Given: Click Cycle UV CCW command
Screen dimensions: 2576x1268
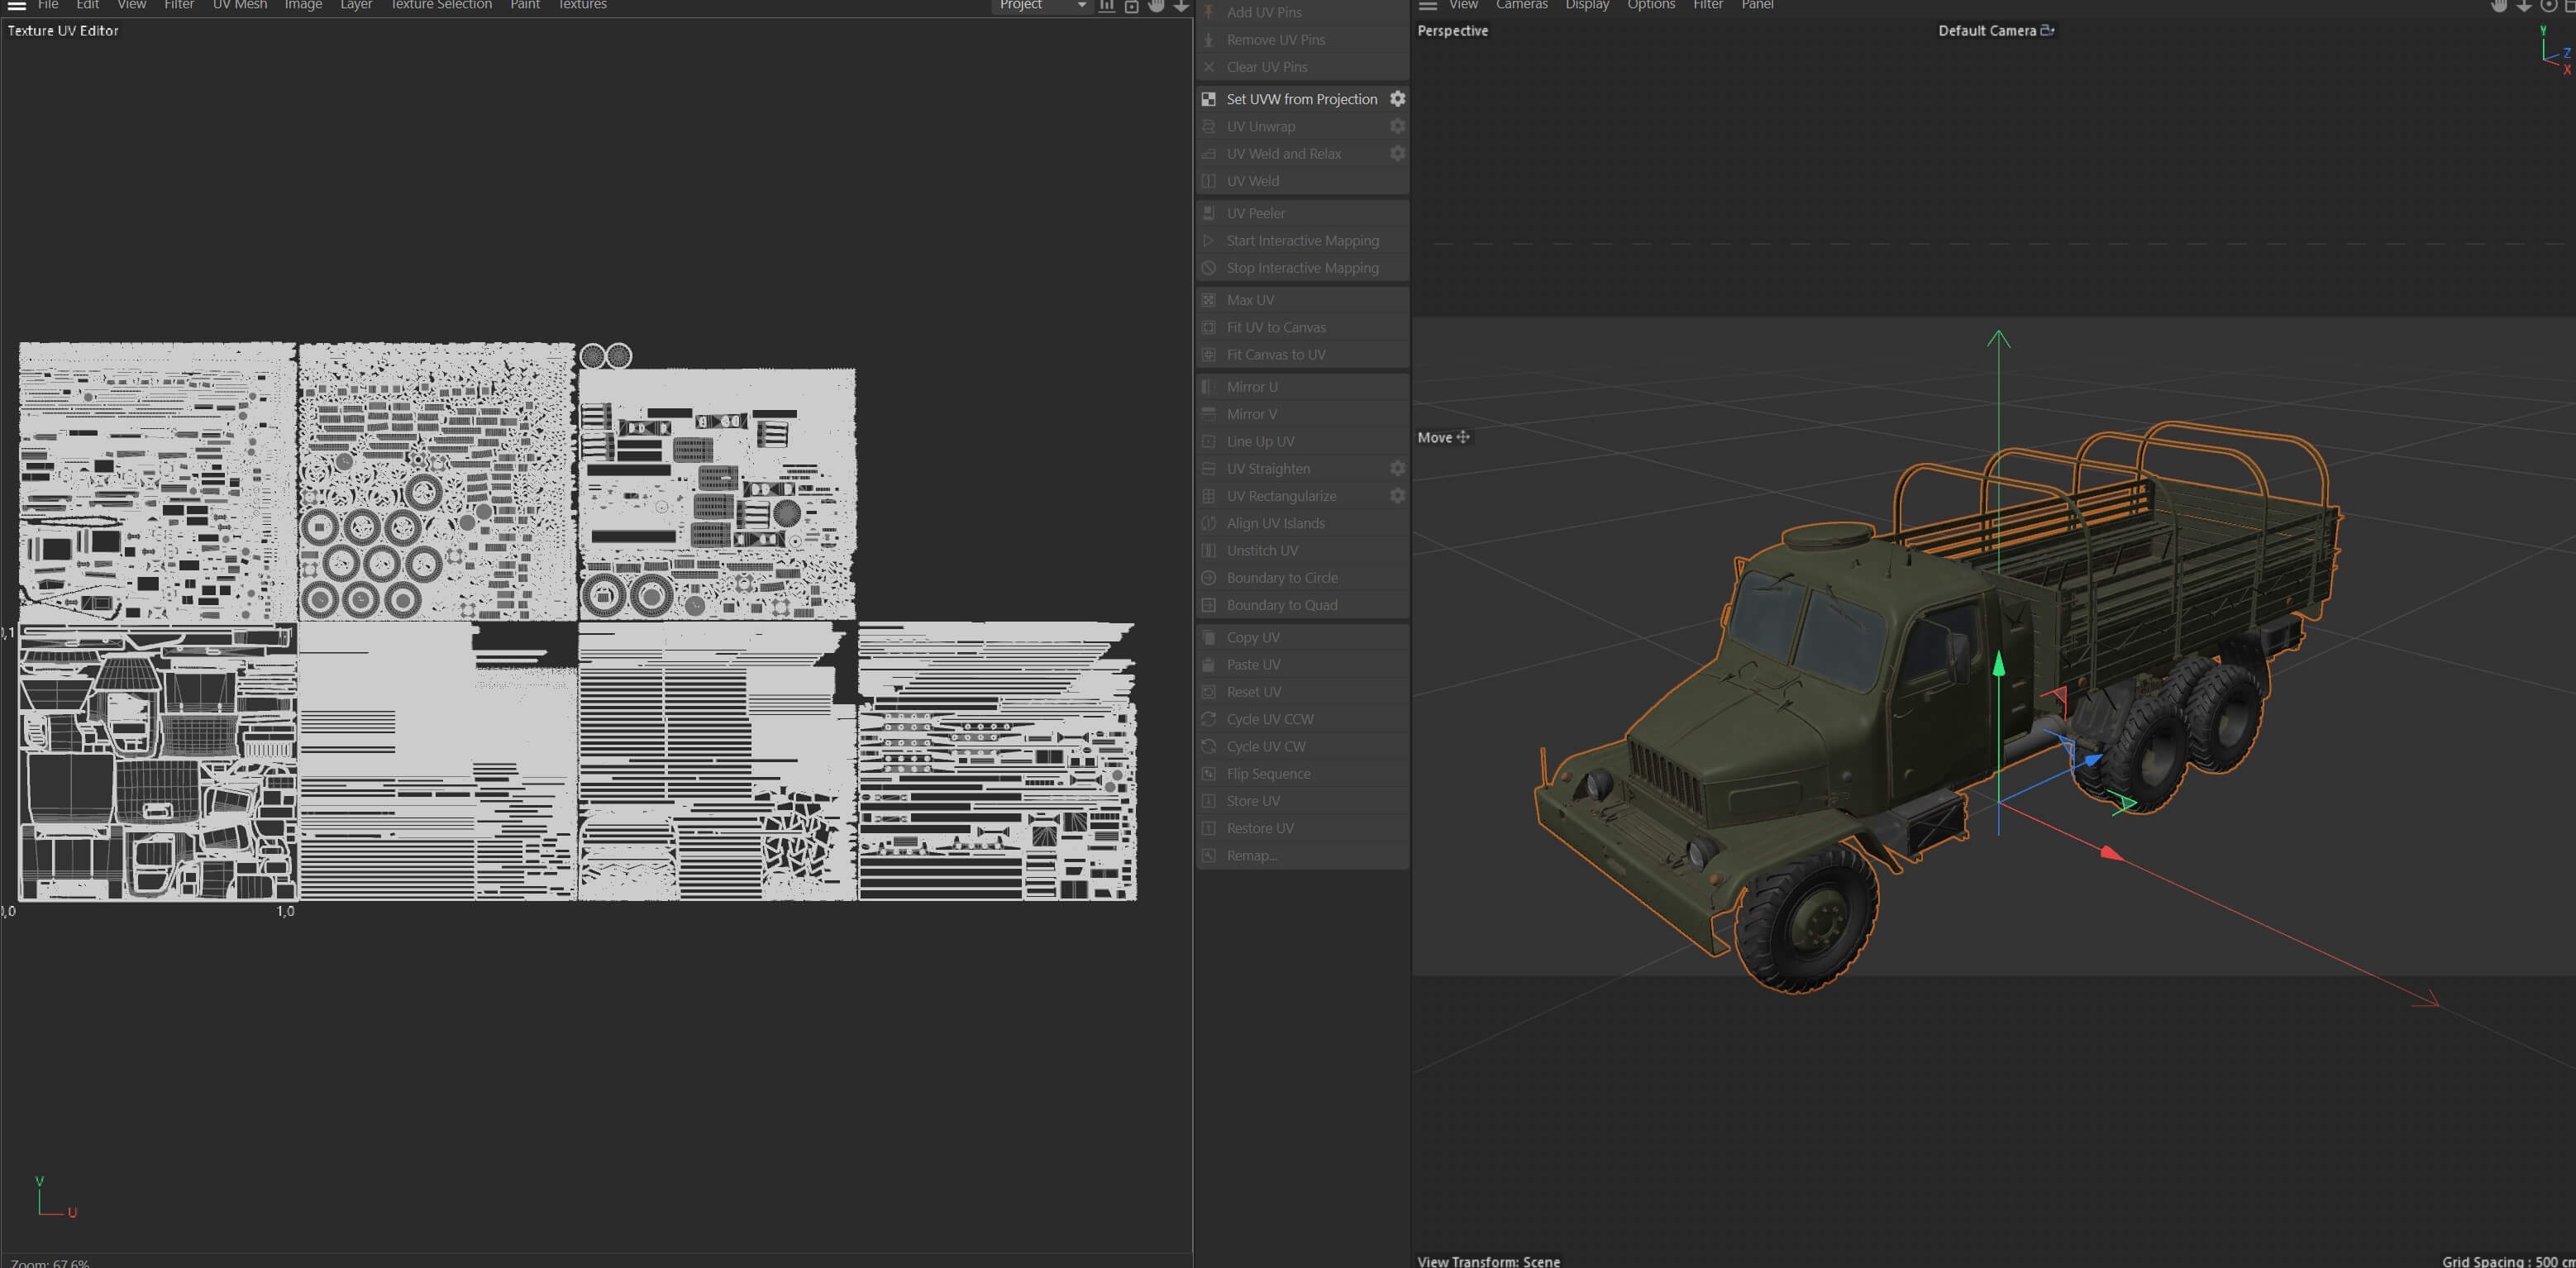Looking at the screenshot, I should [1301, 719].
